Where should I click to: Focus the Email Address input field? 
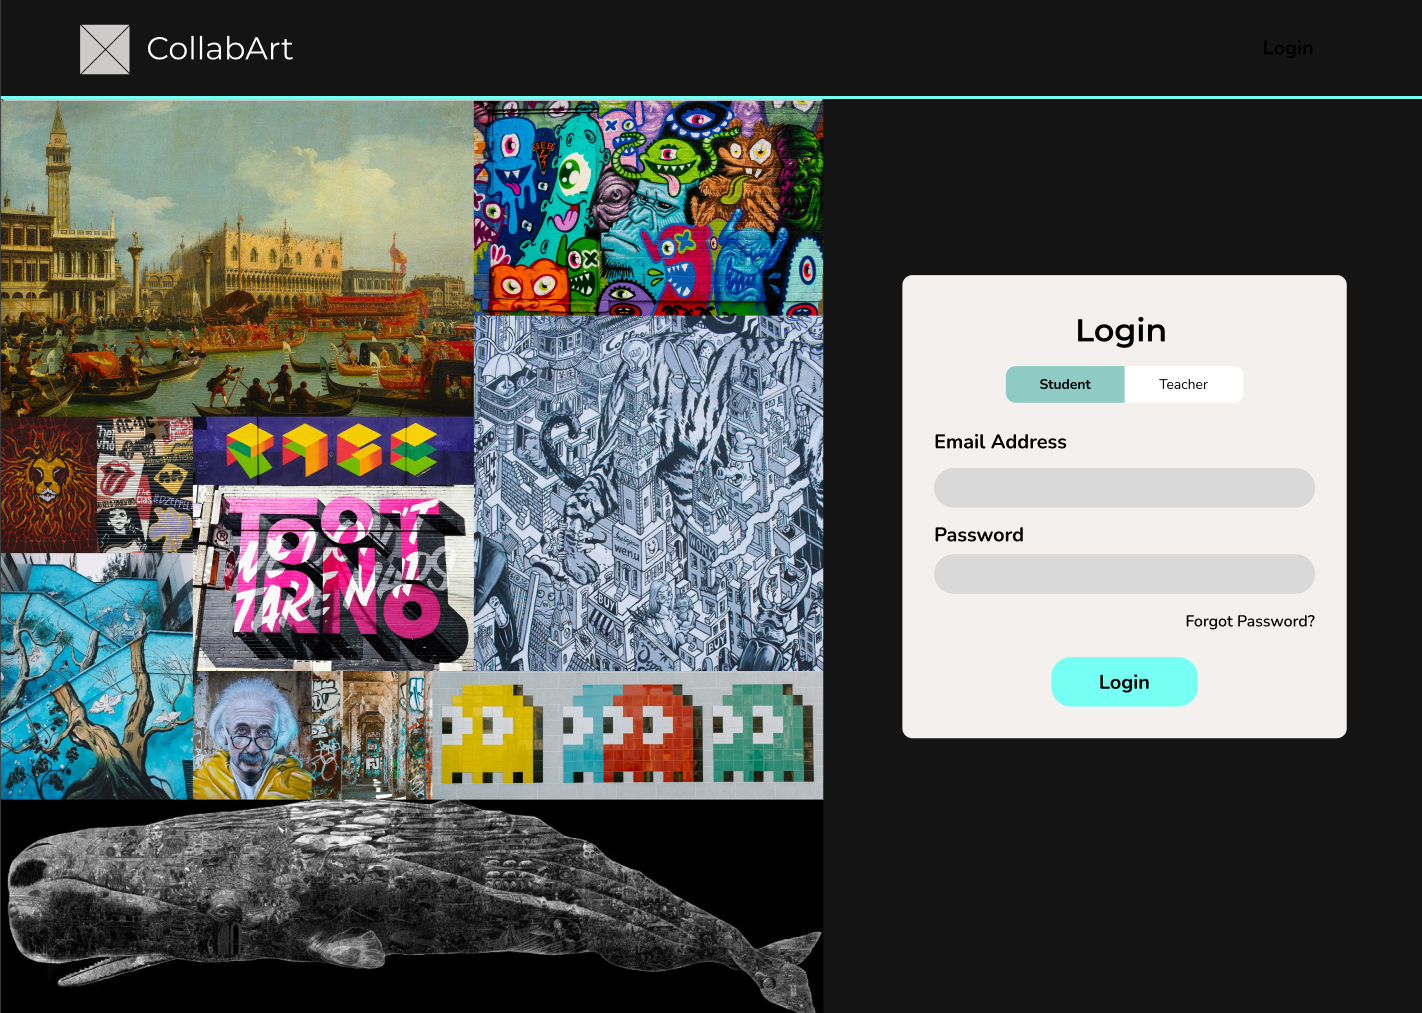(x=1124, y=488)
